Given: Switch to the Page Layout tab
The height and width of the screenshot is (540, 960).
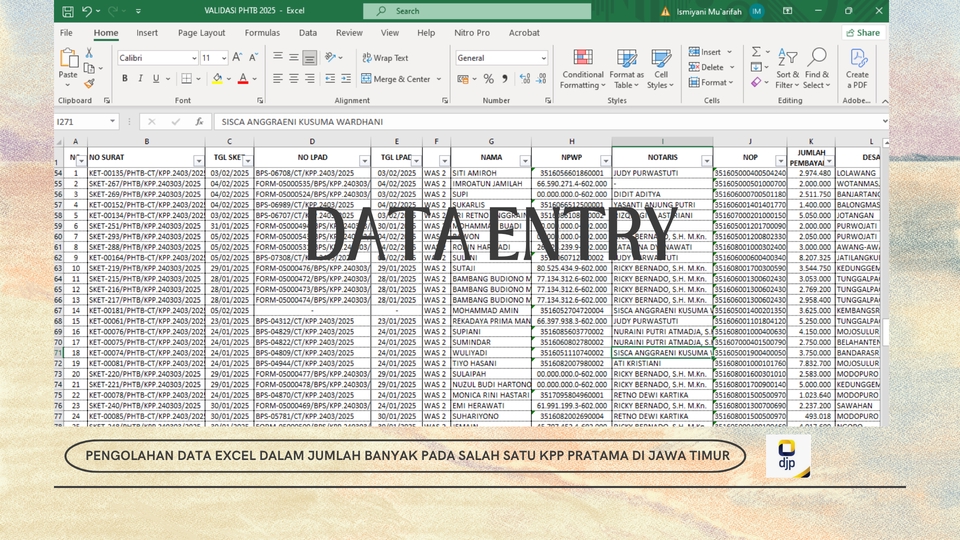Looking at the screenshot, I should [201, 32].
